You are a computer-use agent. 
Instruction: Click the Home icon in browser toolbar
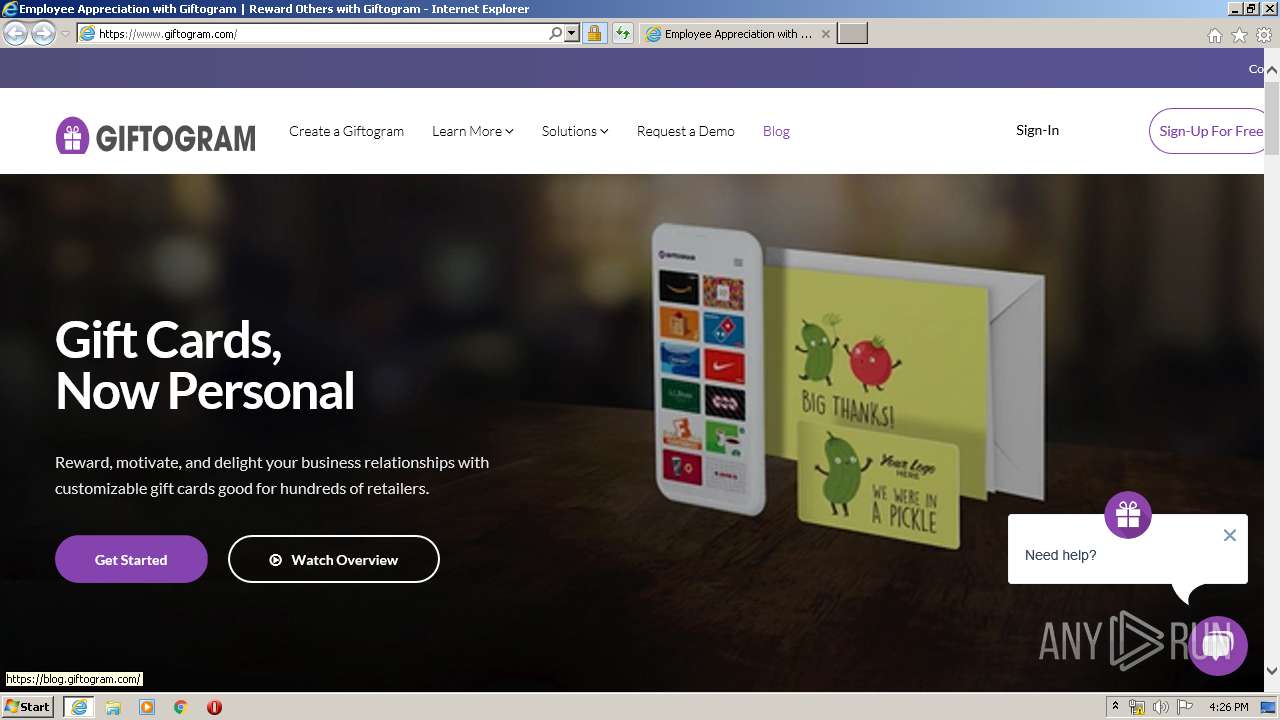tap(1214, 35)
